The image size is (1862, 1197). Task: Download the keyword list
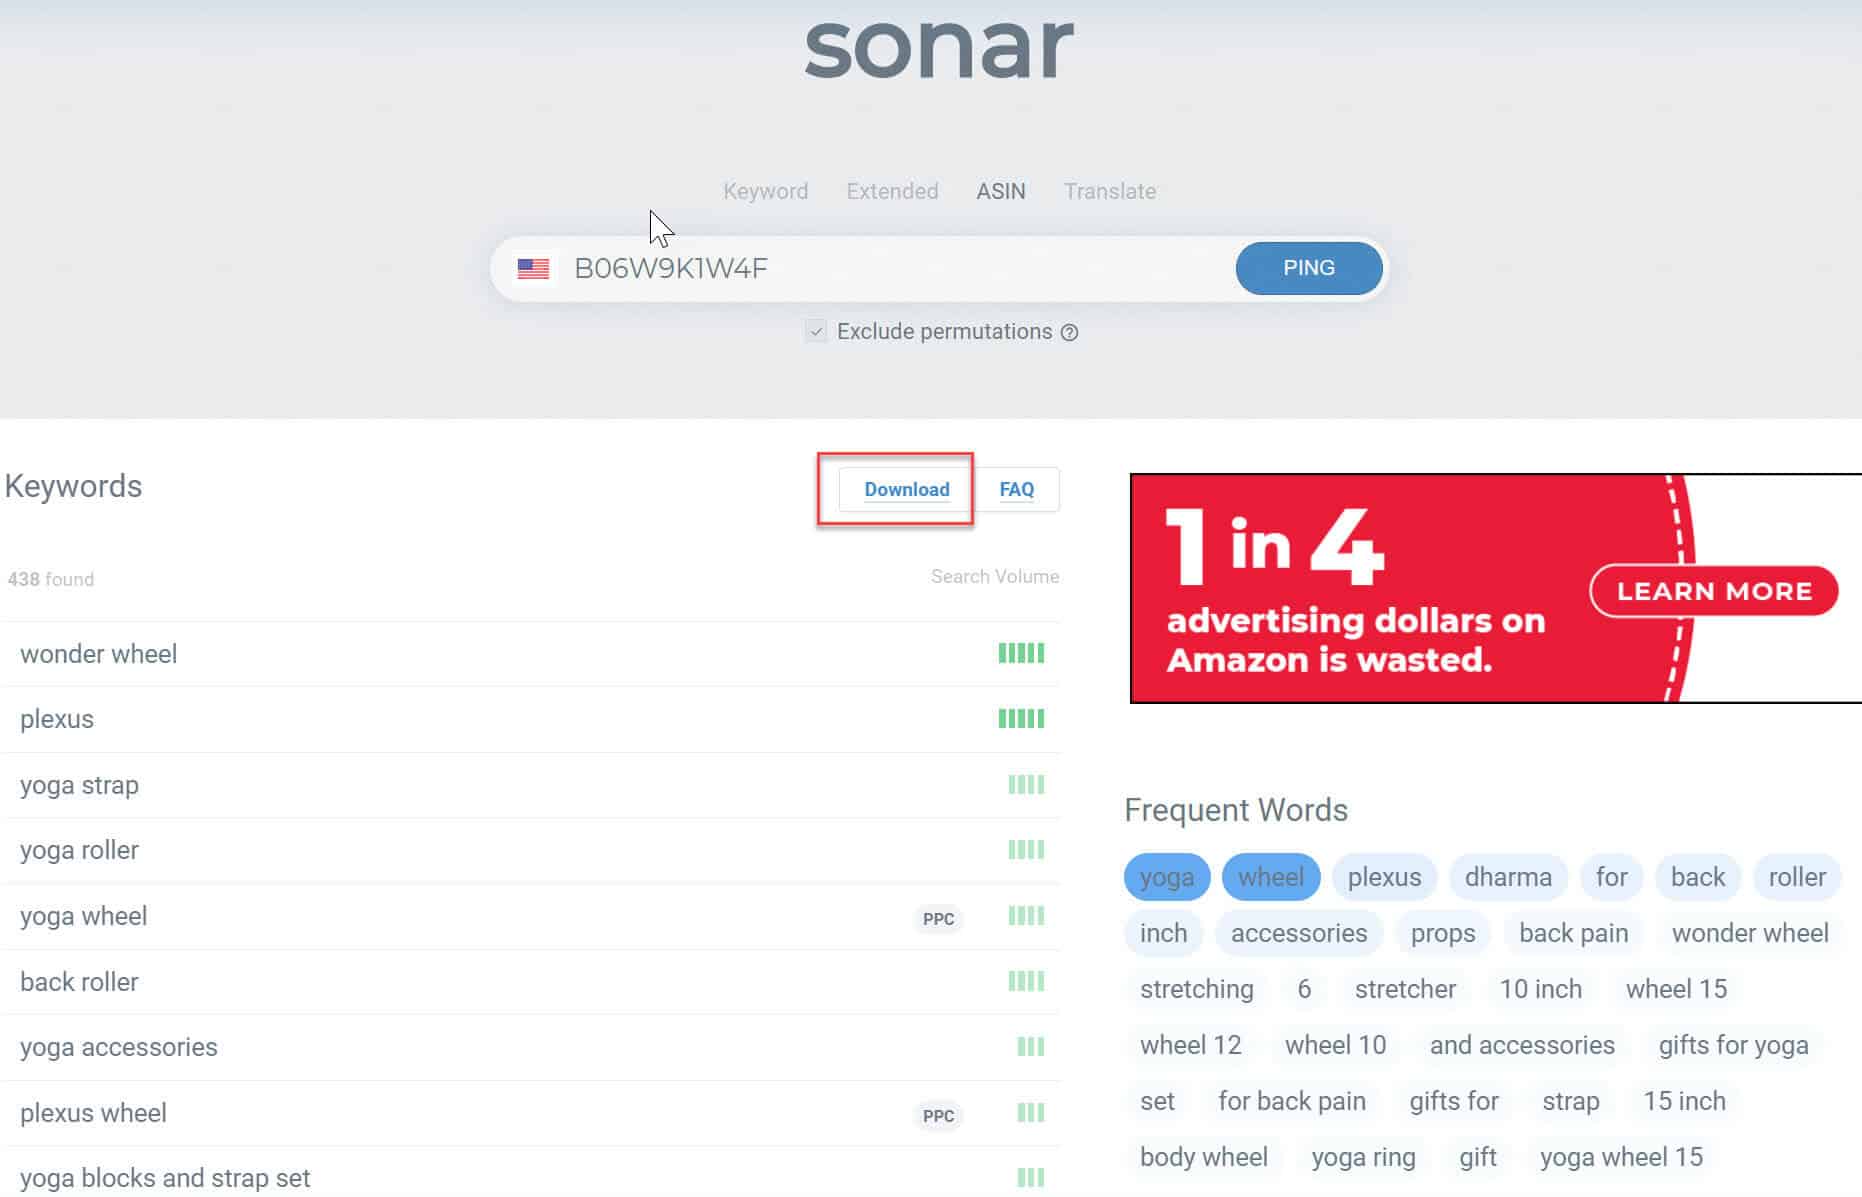pos(906,489)
